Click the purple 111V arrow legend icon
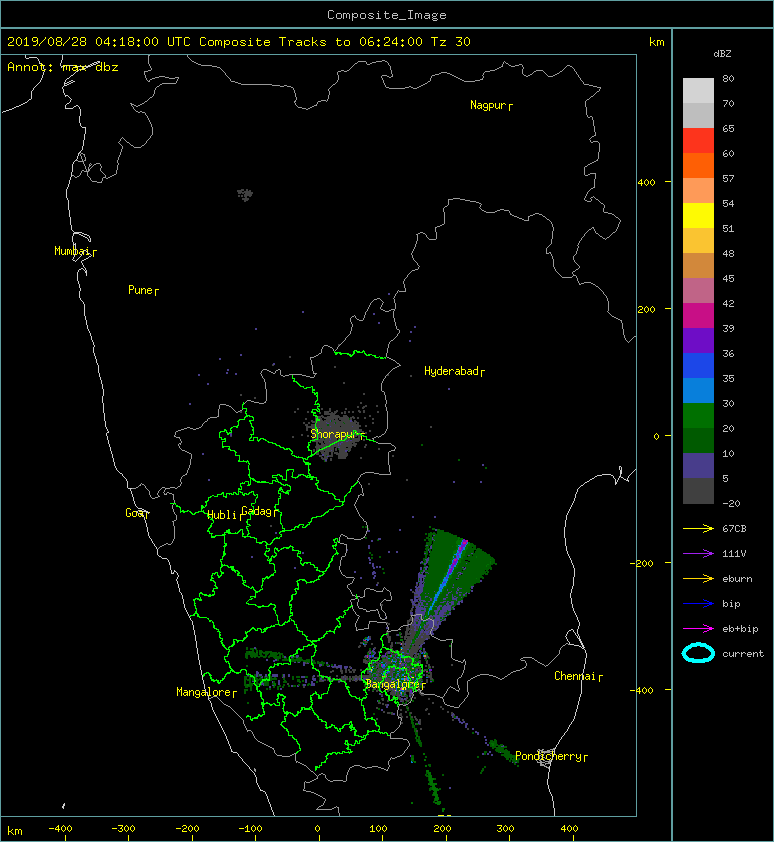 point(698,554)
